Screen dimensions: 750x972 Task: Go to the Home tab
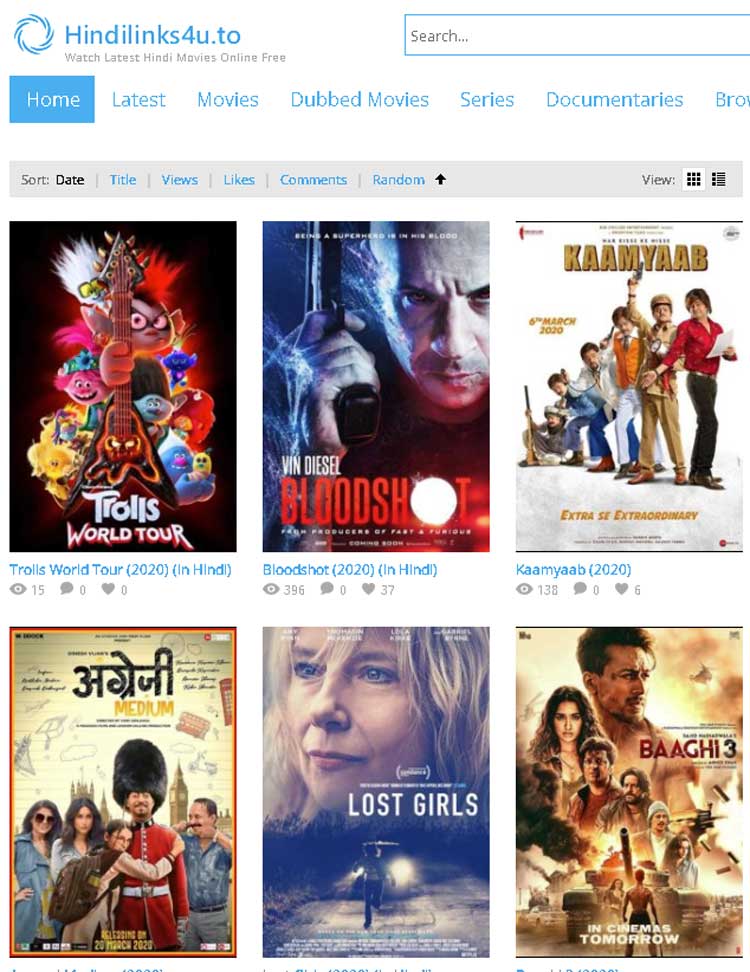(52, 99)
